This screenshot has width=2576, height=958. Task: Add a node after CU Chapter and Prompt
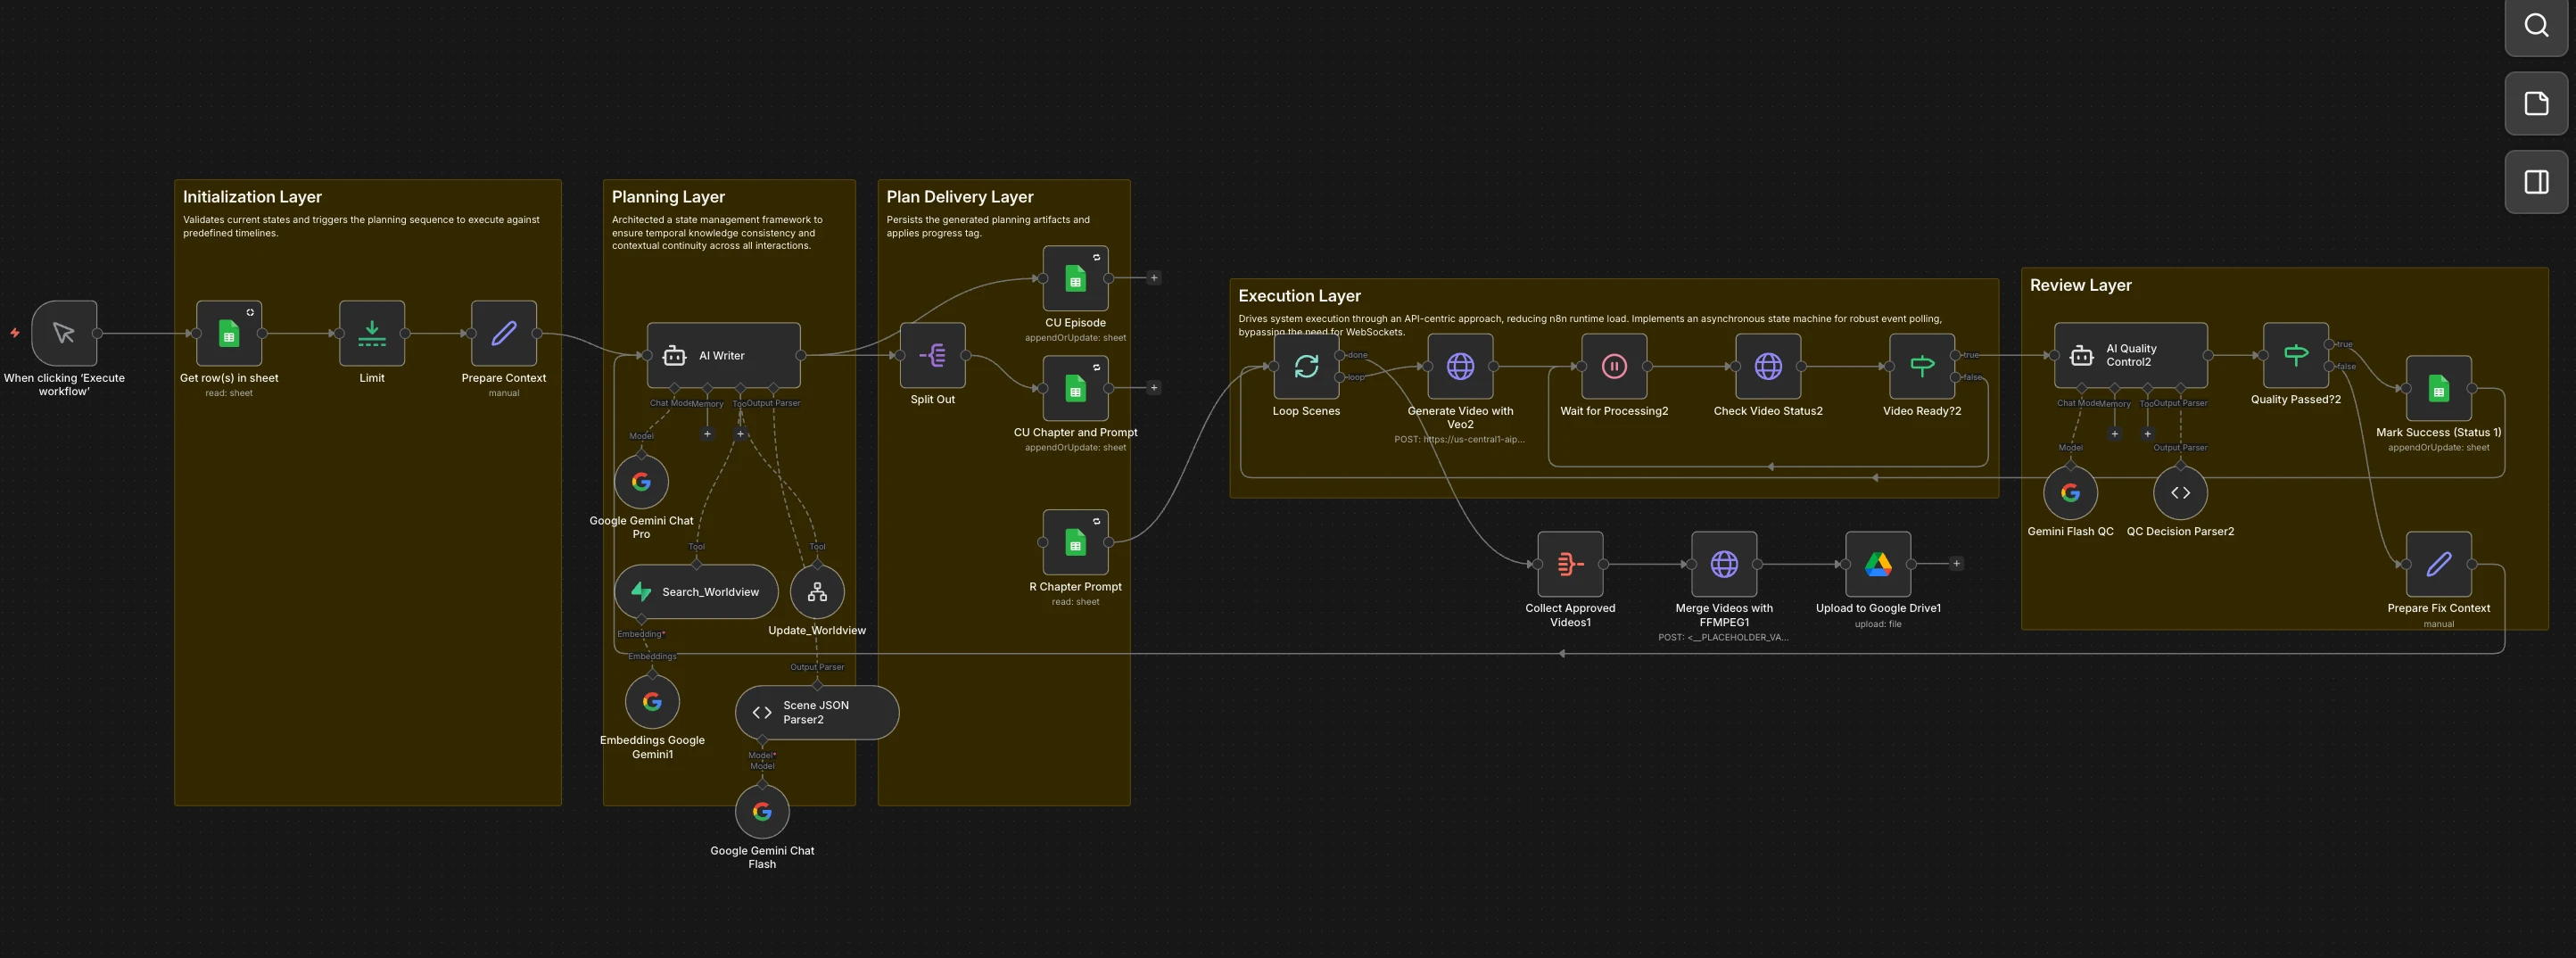tap(1154, 388)
